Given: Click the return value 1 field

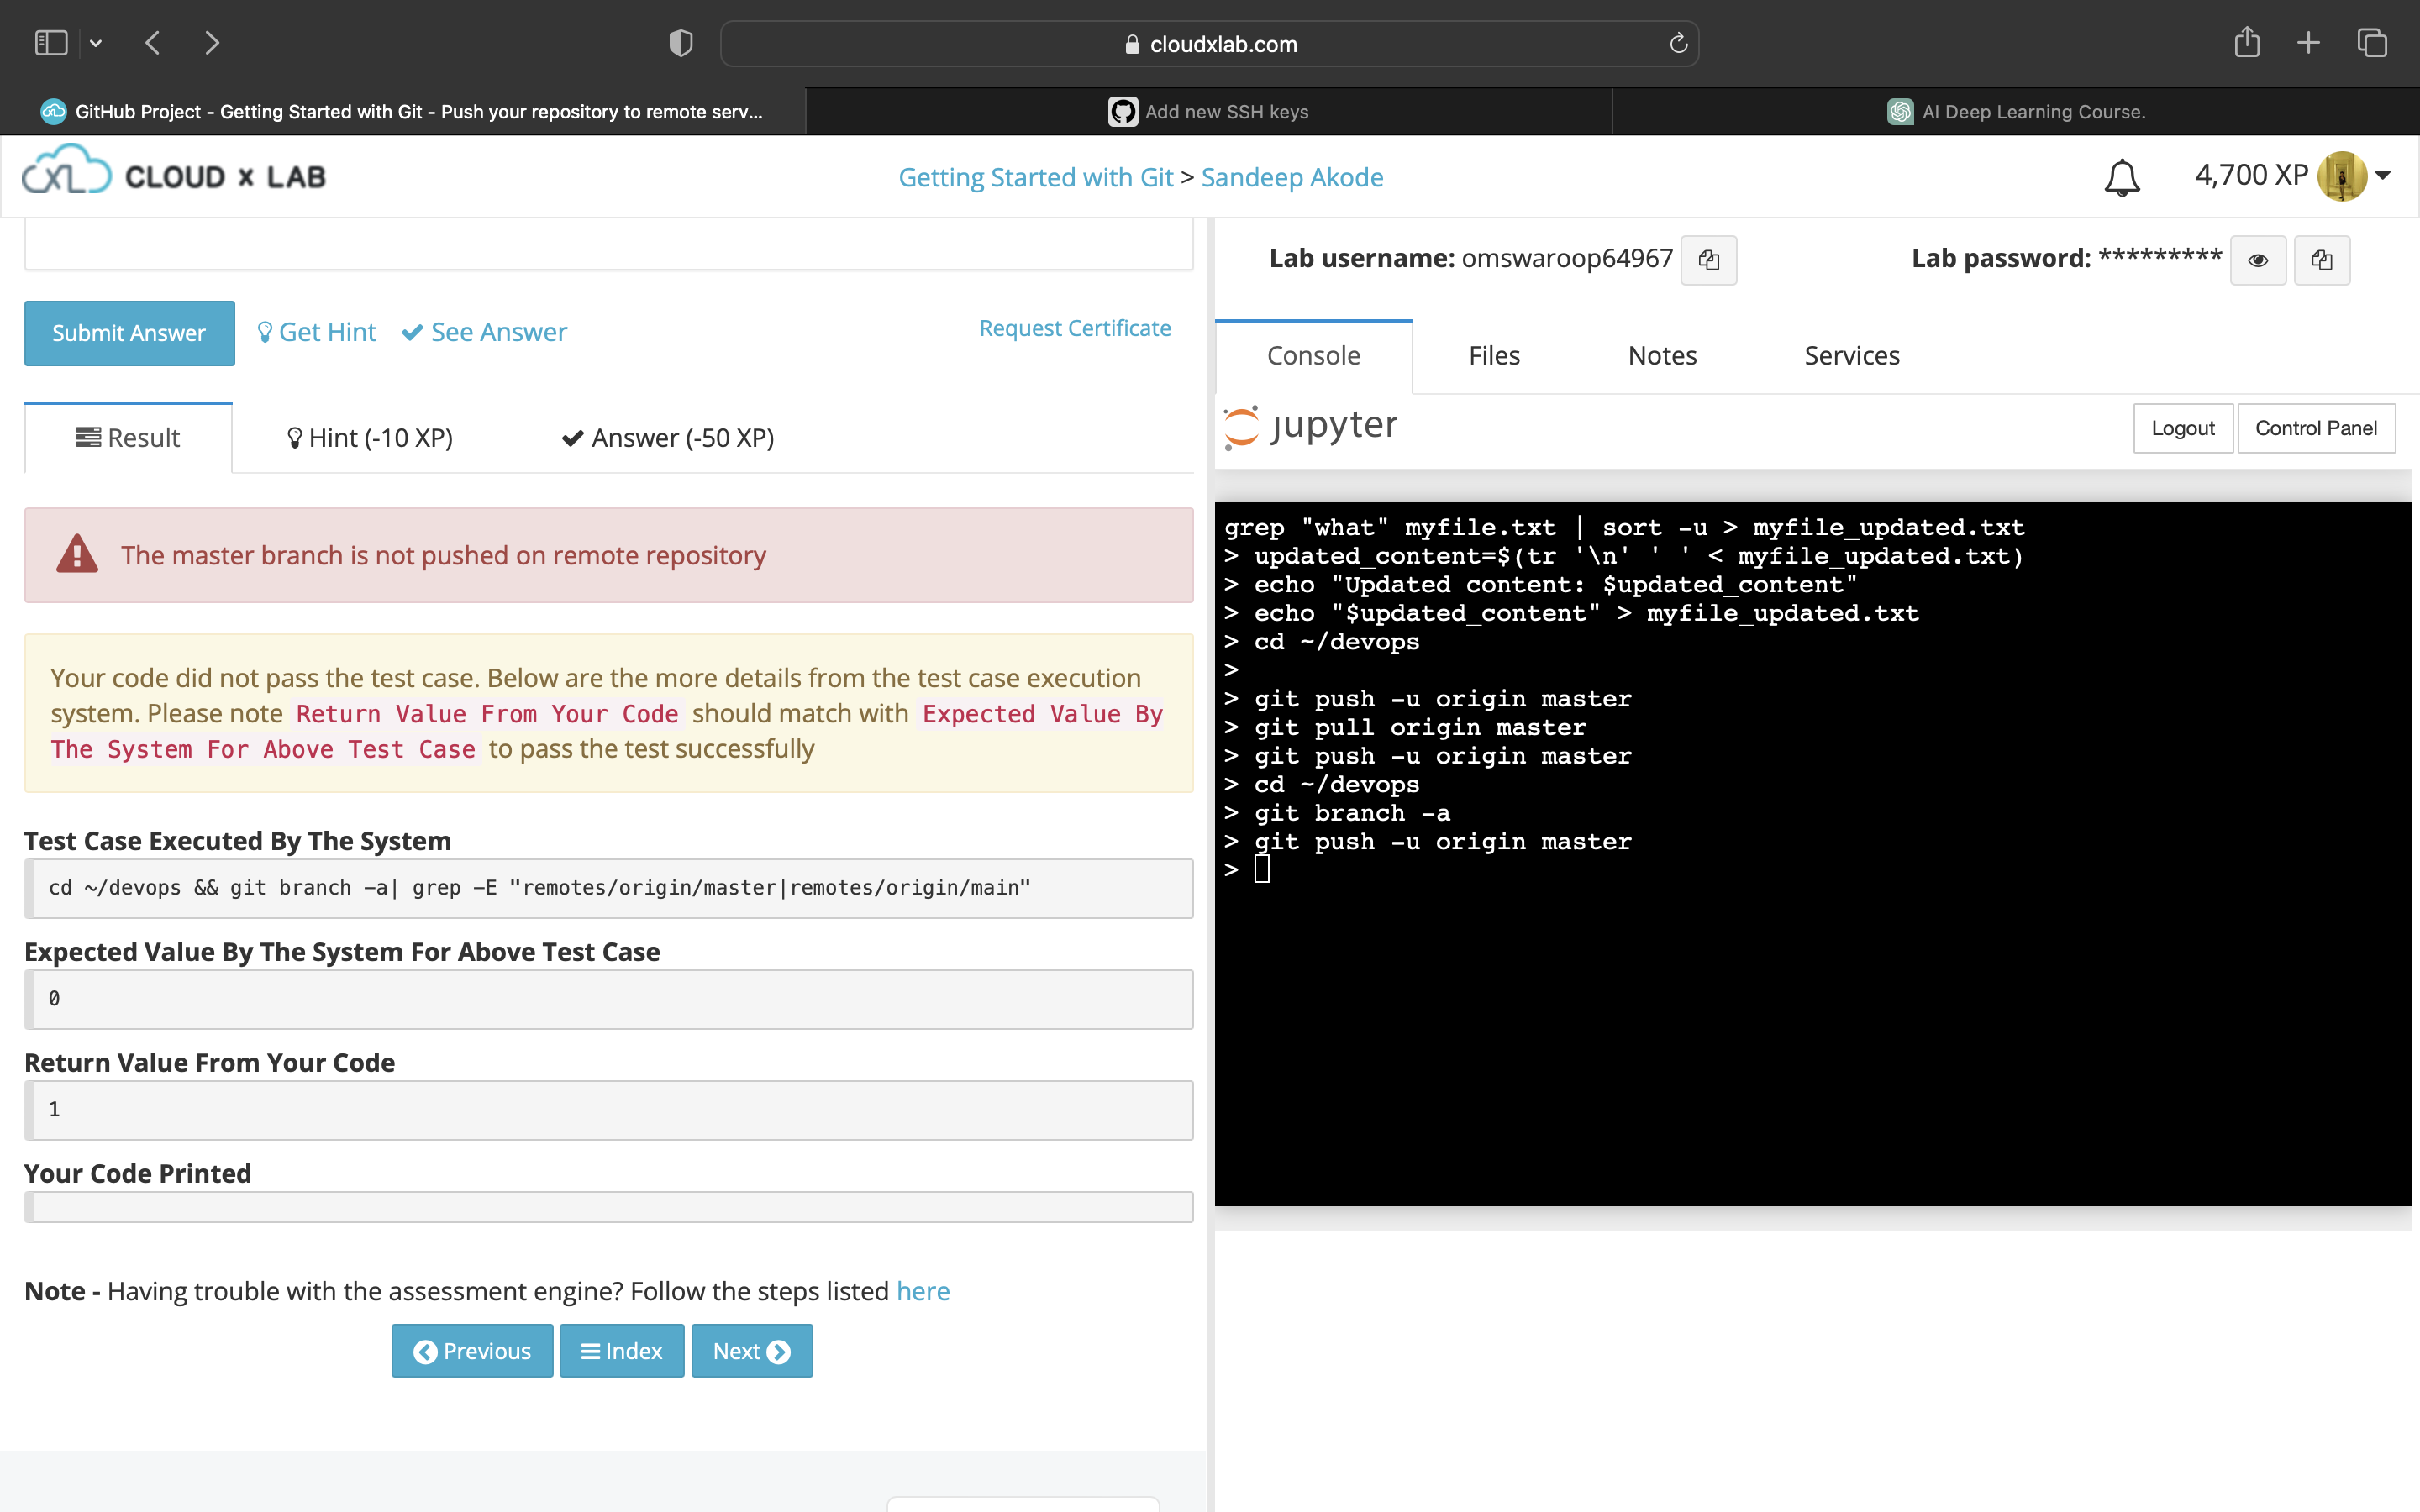Looking at the screenshot, I should click(609, 1110).
